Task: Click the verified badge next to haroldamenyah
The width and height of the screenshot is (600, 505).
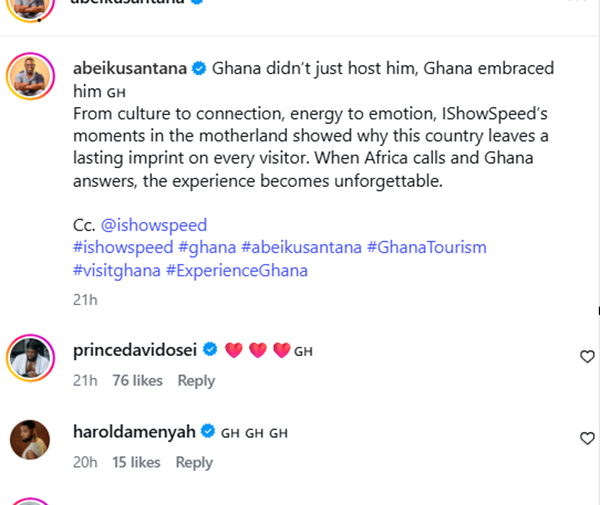Action: (207, 432)
